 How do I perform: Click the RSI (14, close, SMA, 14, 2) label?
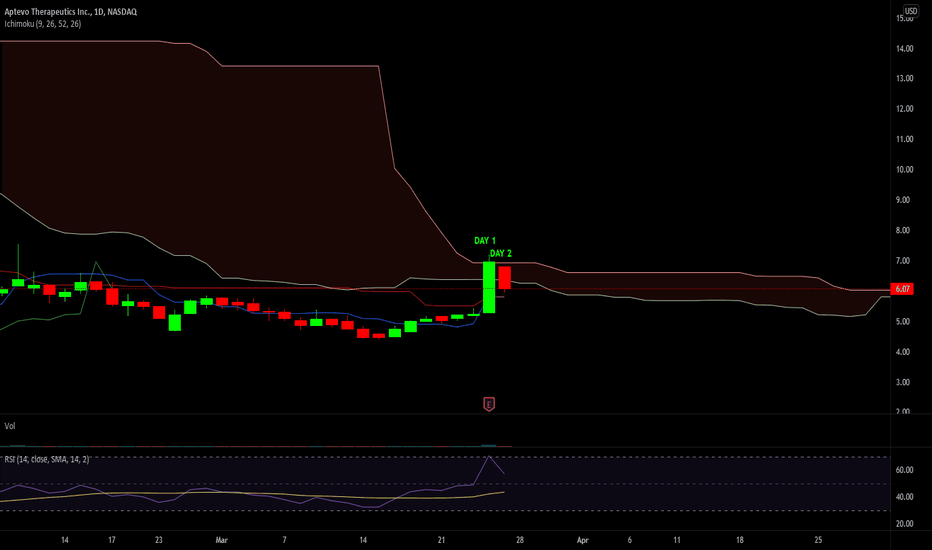pos(46,459)
